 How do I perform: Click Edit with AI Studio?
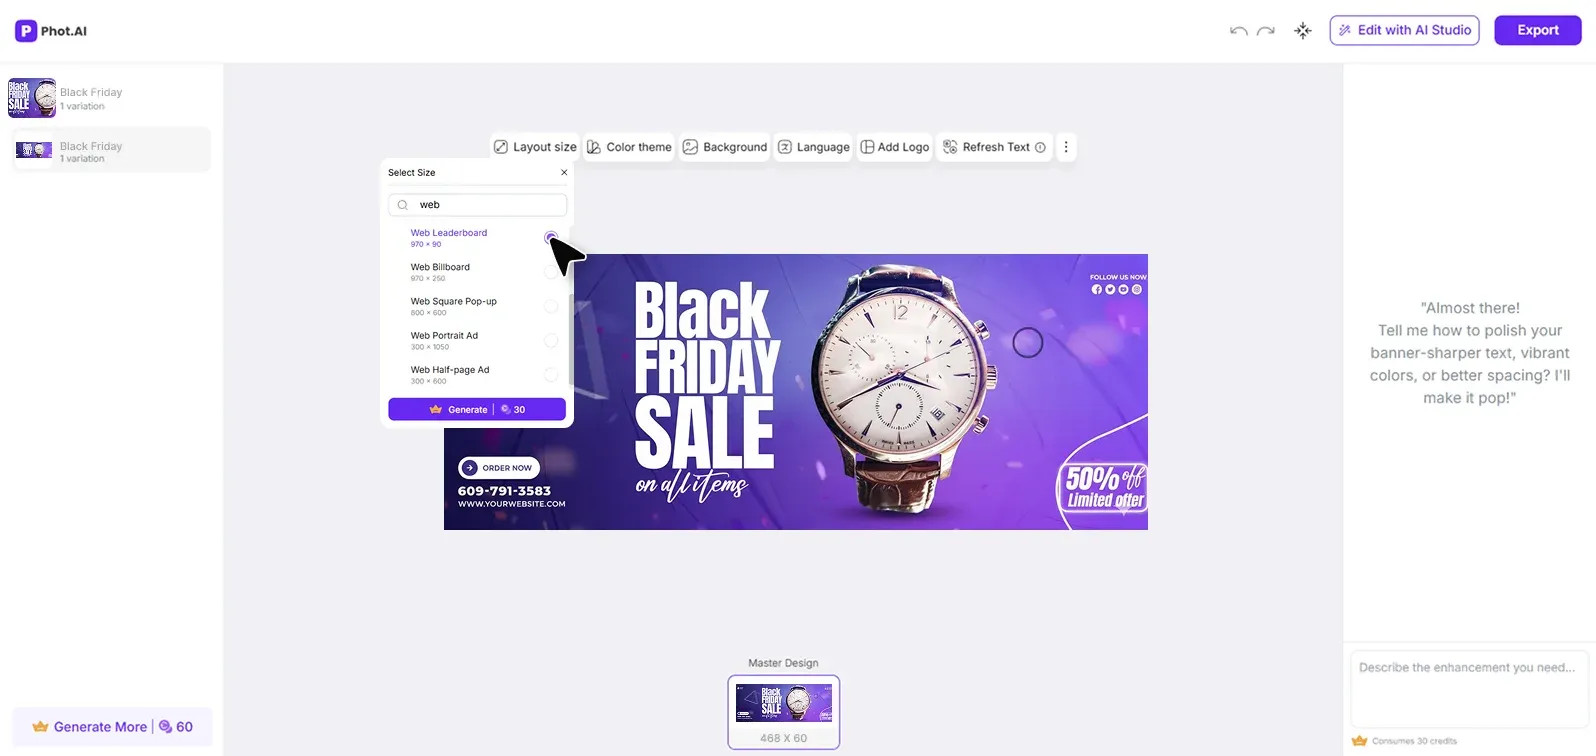[1405, 30]
